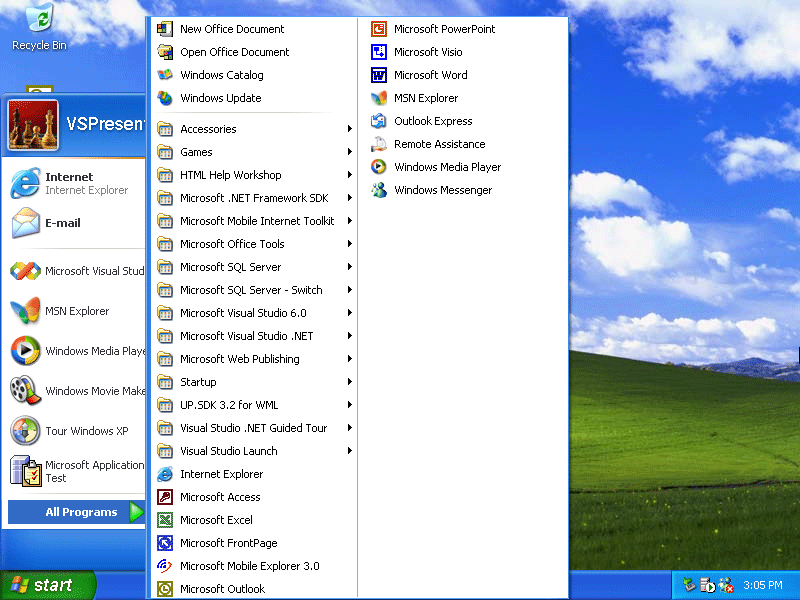Expand the Microsoft SQL Server arrow
The image size is (800, 600).
(x=349, y=267)
